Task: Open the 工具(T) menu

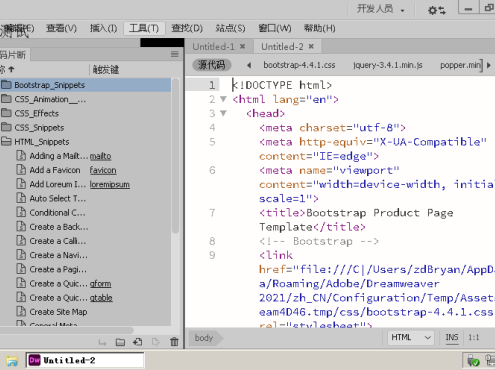Action: point(144,28)
